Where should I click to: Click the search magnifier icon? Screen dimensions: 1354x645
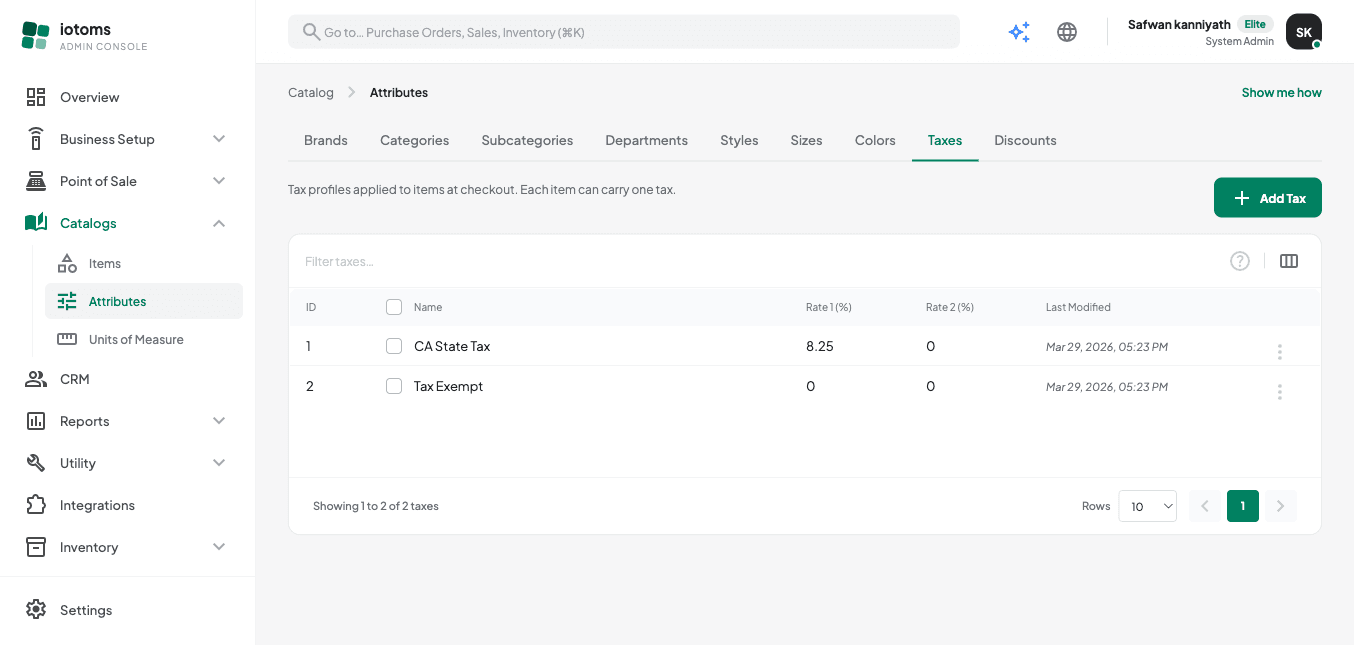[311, 32]
